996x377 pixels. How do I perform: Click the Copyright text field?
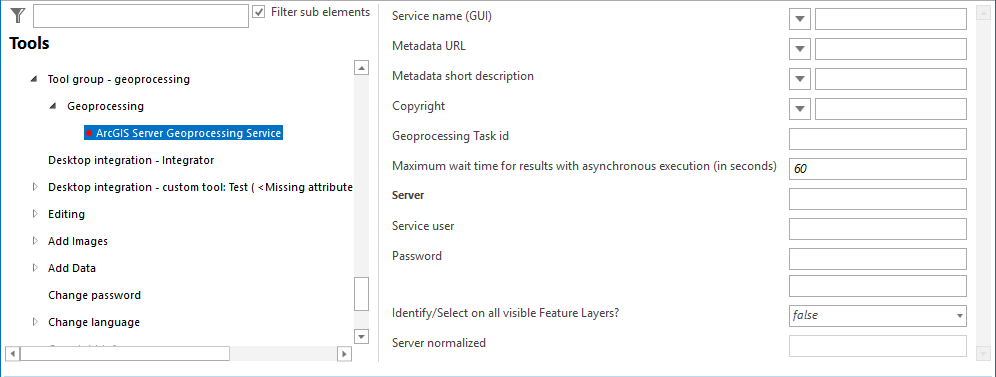[891, 109]
